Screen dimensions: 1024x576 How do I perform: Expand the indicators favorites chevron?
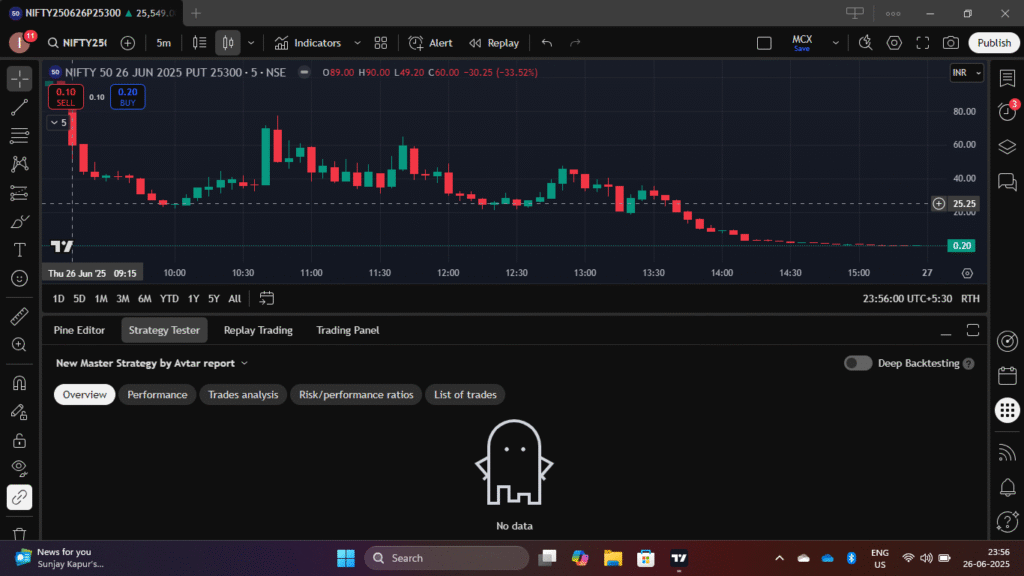coord(357,43)
